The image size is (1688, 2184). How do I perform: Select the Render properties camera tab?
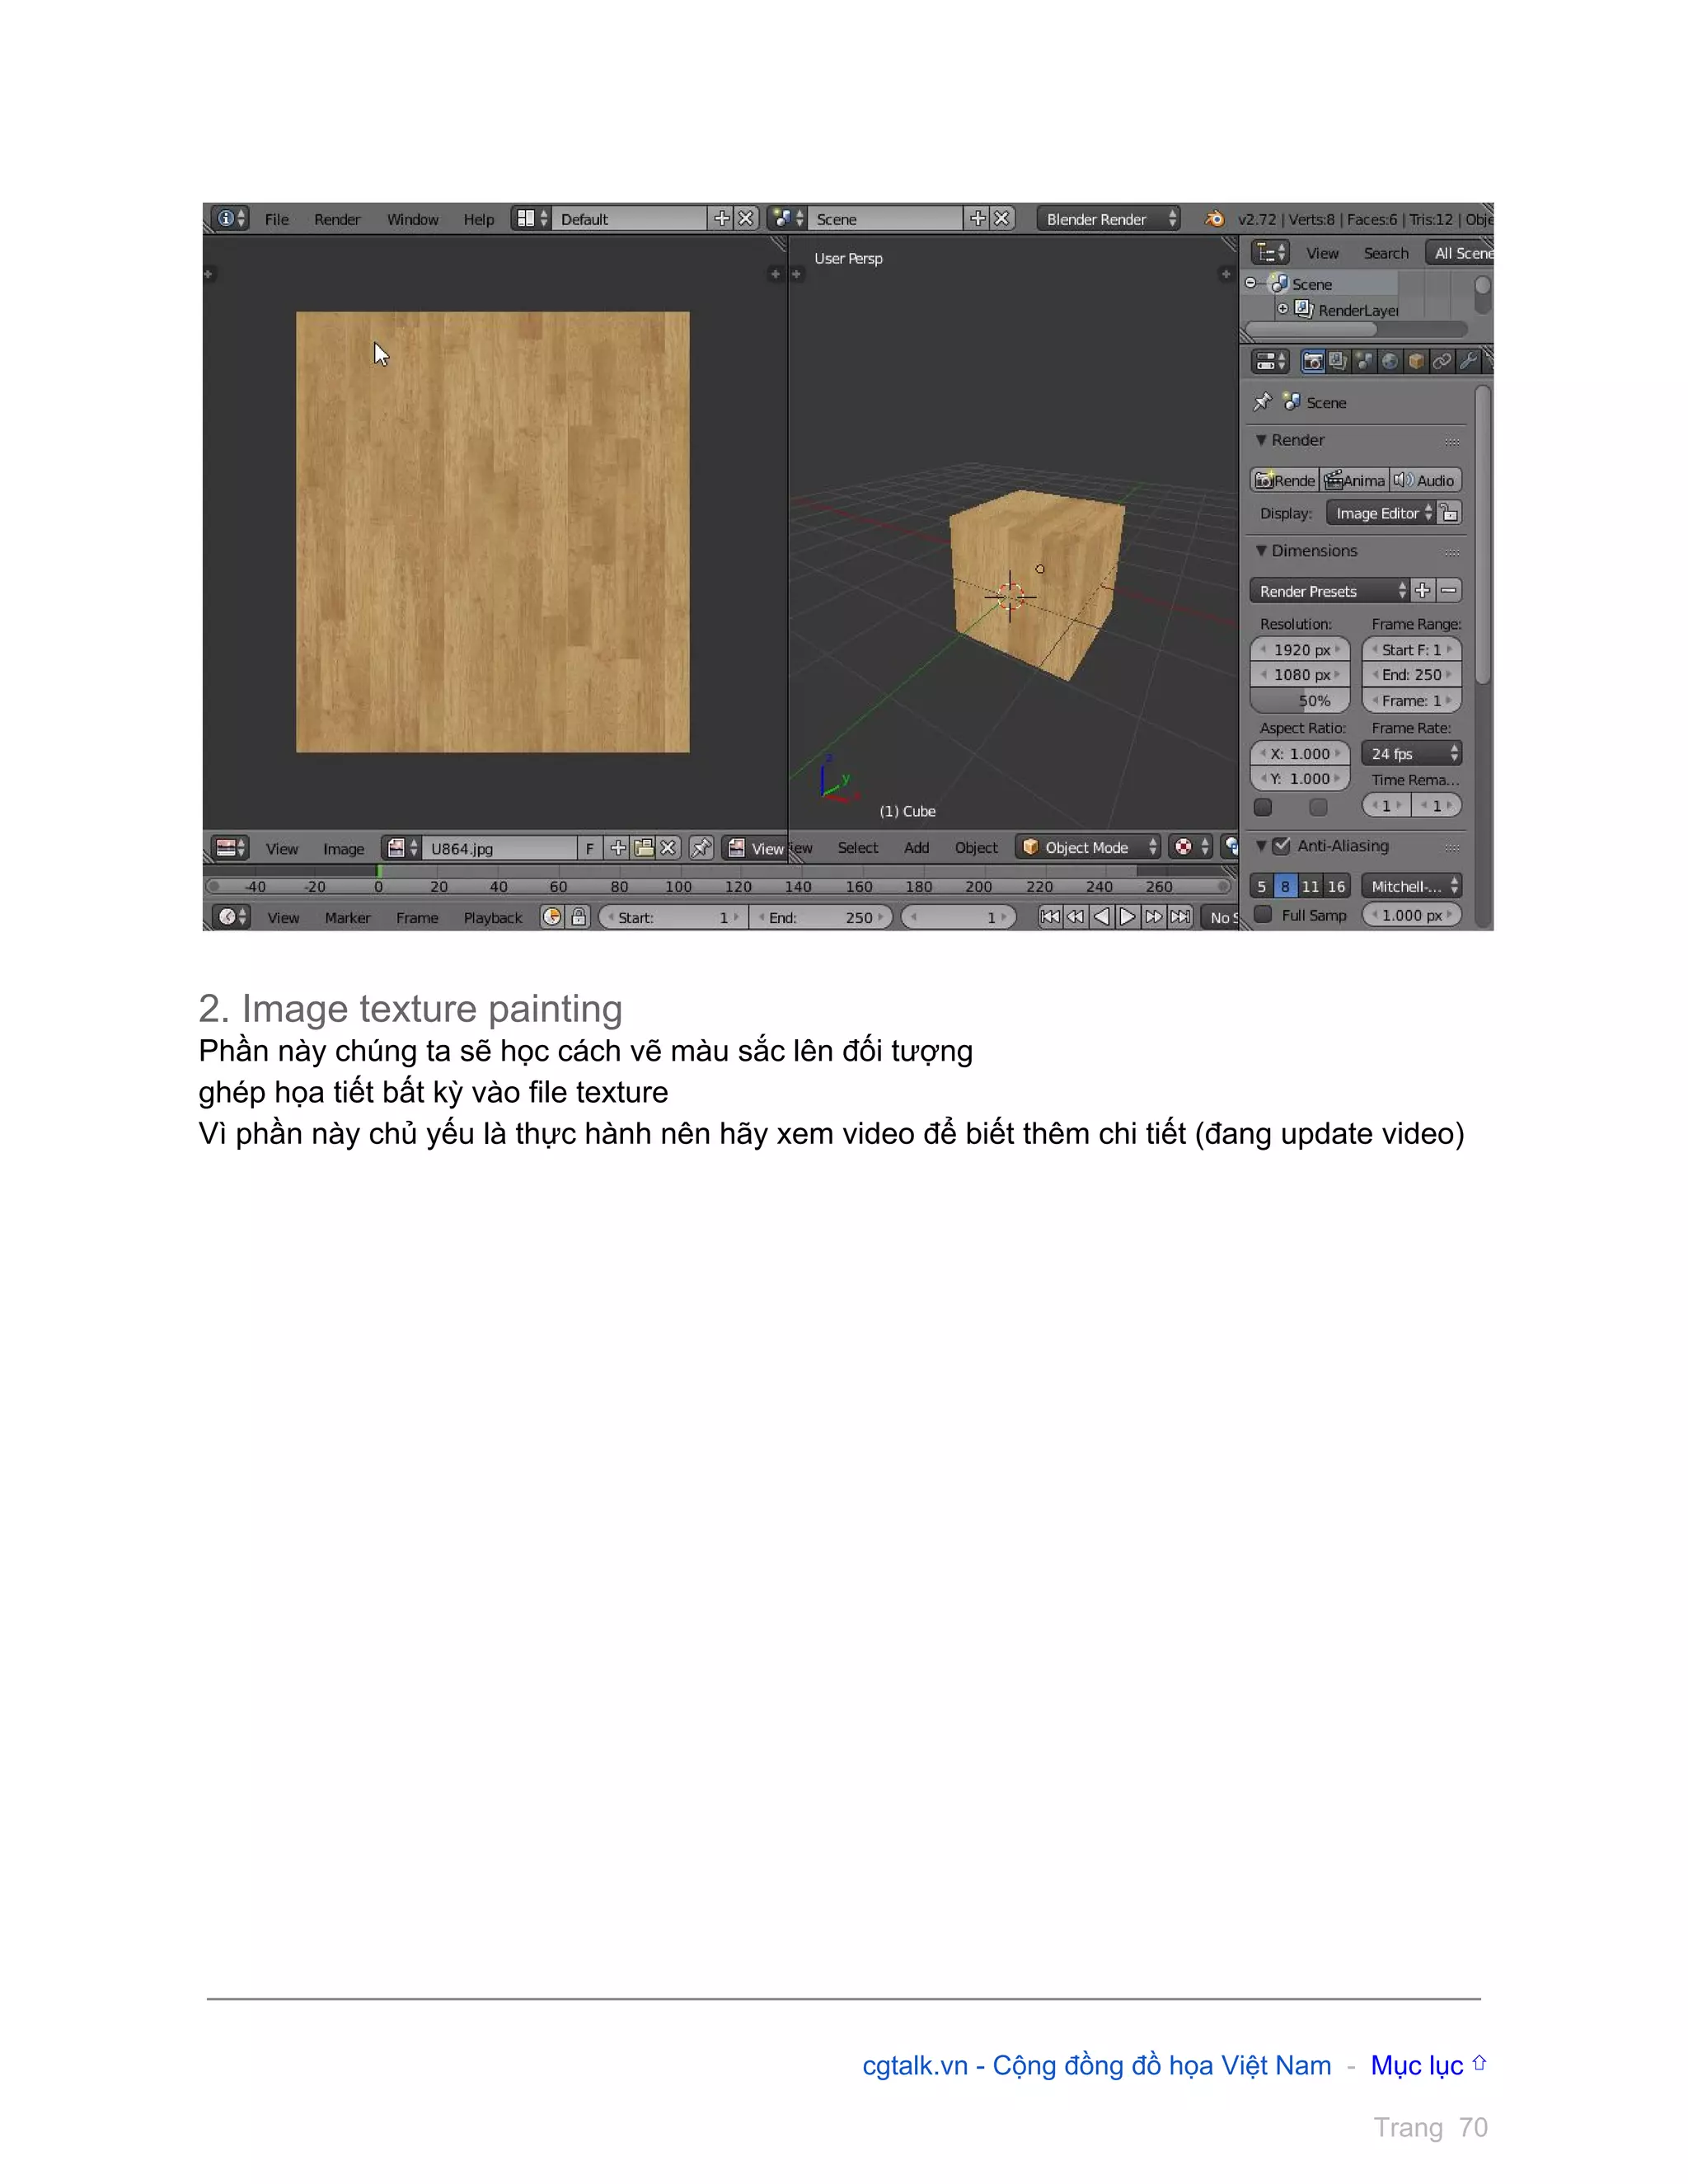[x=1313, y=361]
